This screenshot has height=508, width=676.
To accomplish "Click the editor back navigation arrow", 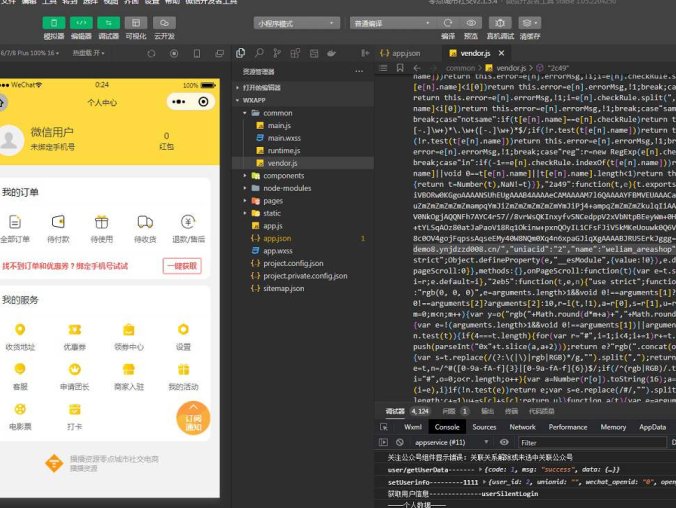I will pyautogui.click(x=417, y=68).
